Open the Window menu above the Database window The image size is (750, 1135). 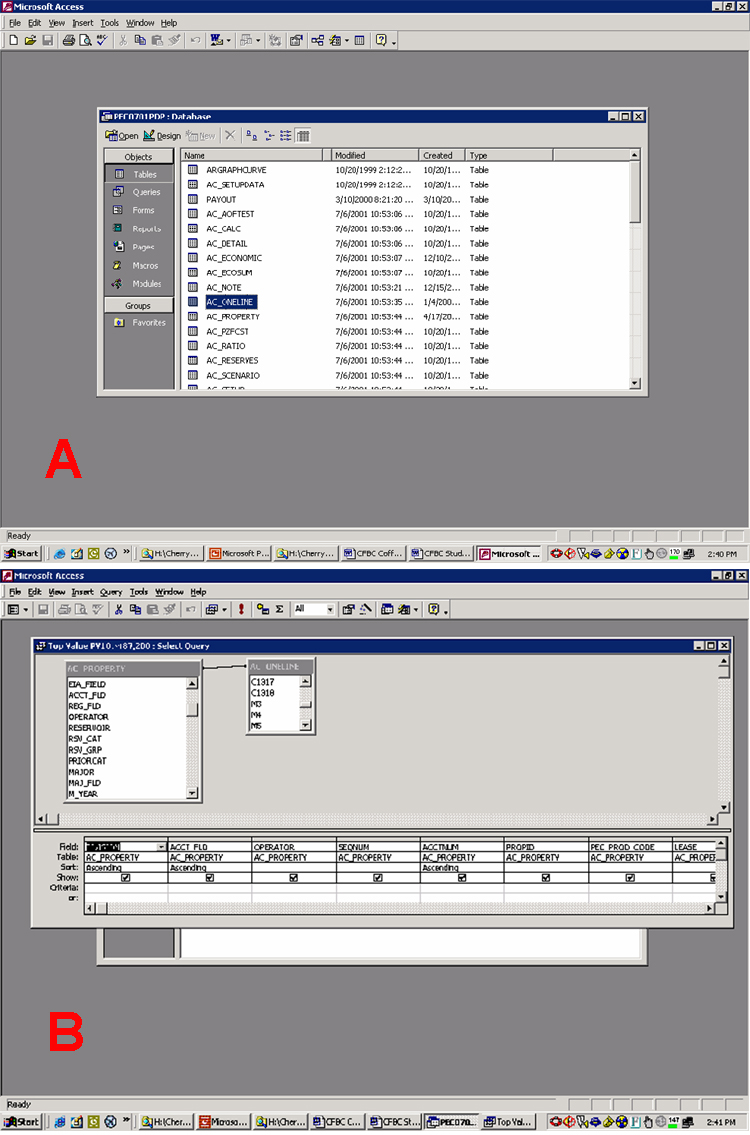pyautogui.click(x=140, y=23)
